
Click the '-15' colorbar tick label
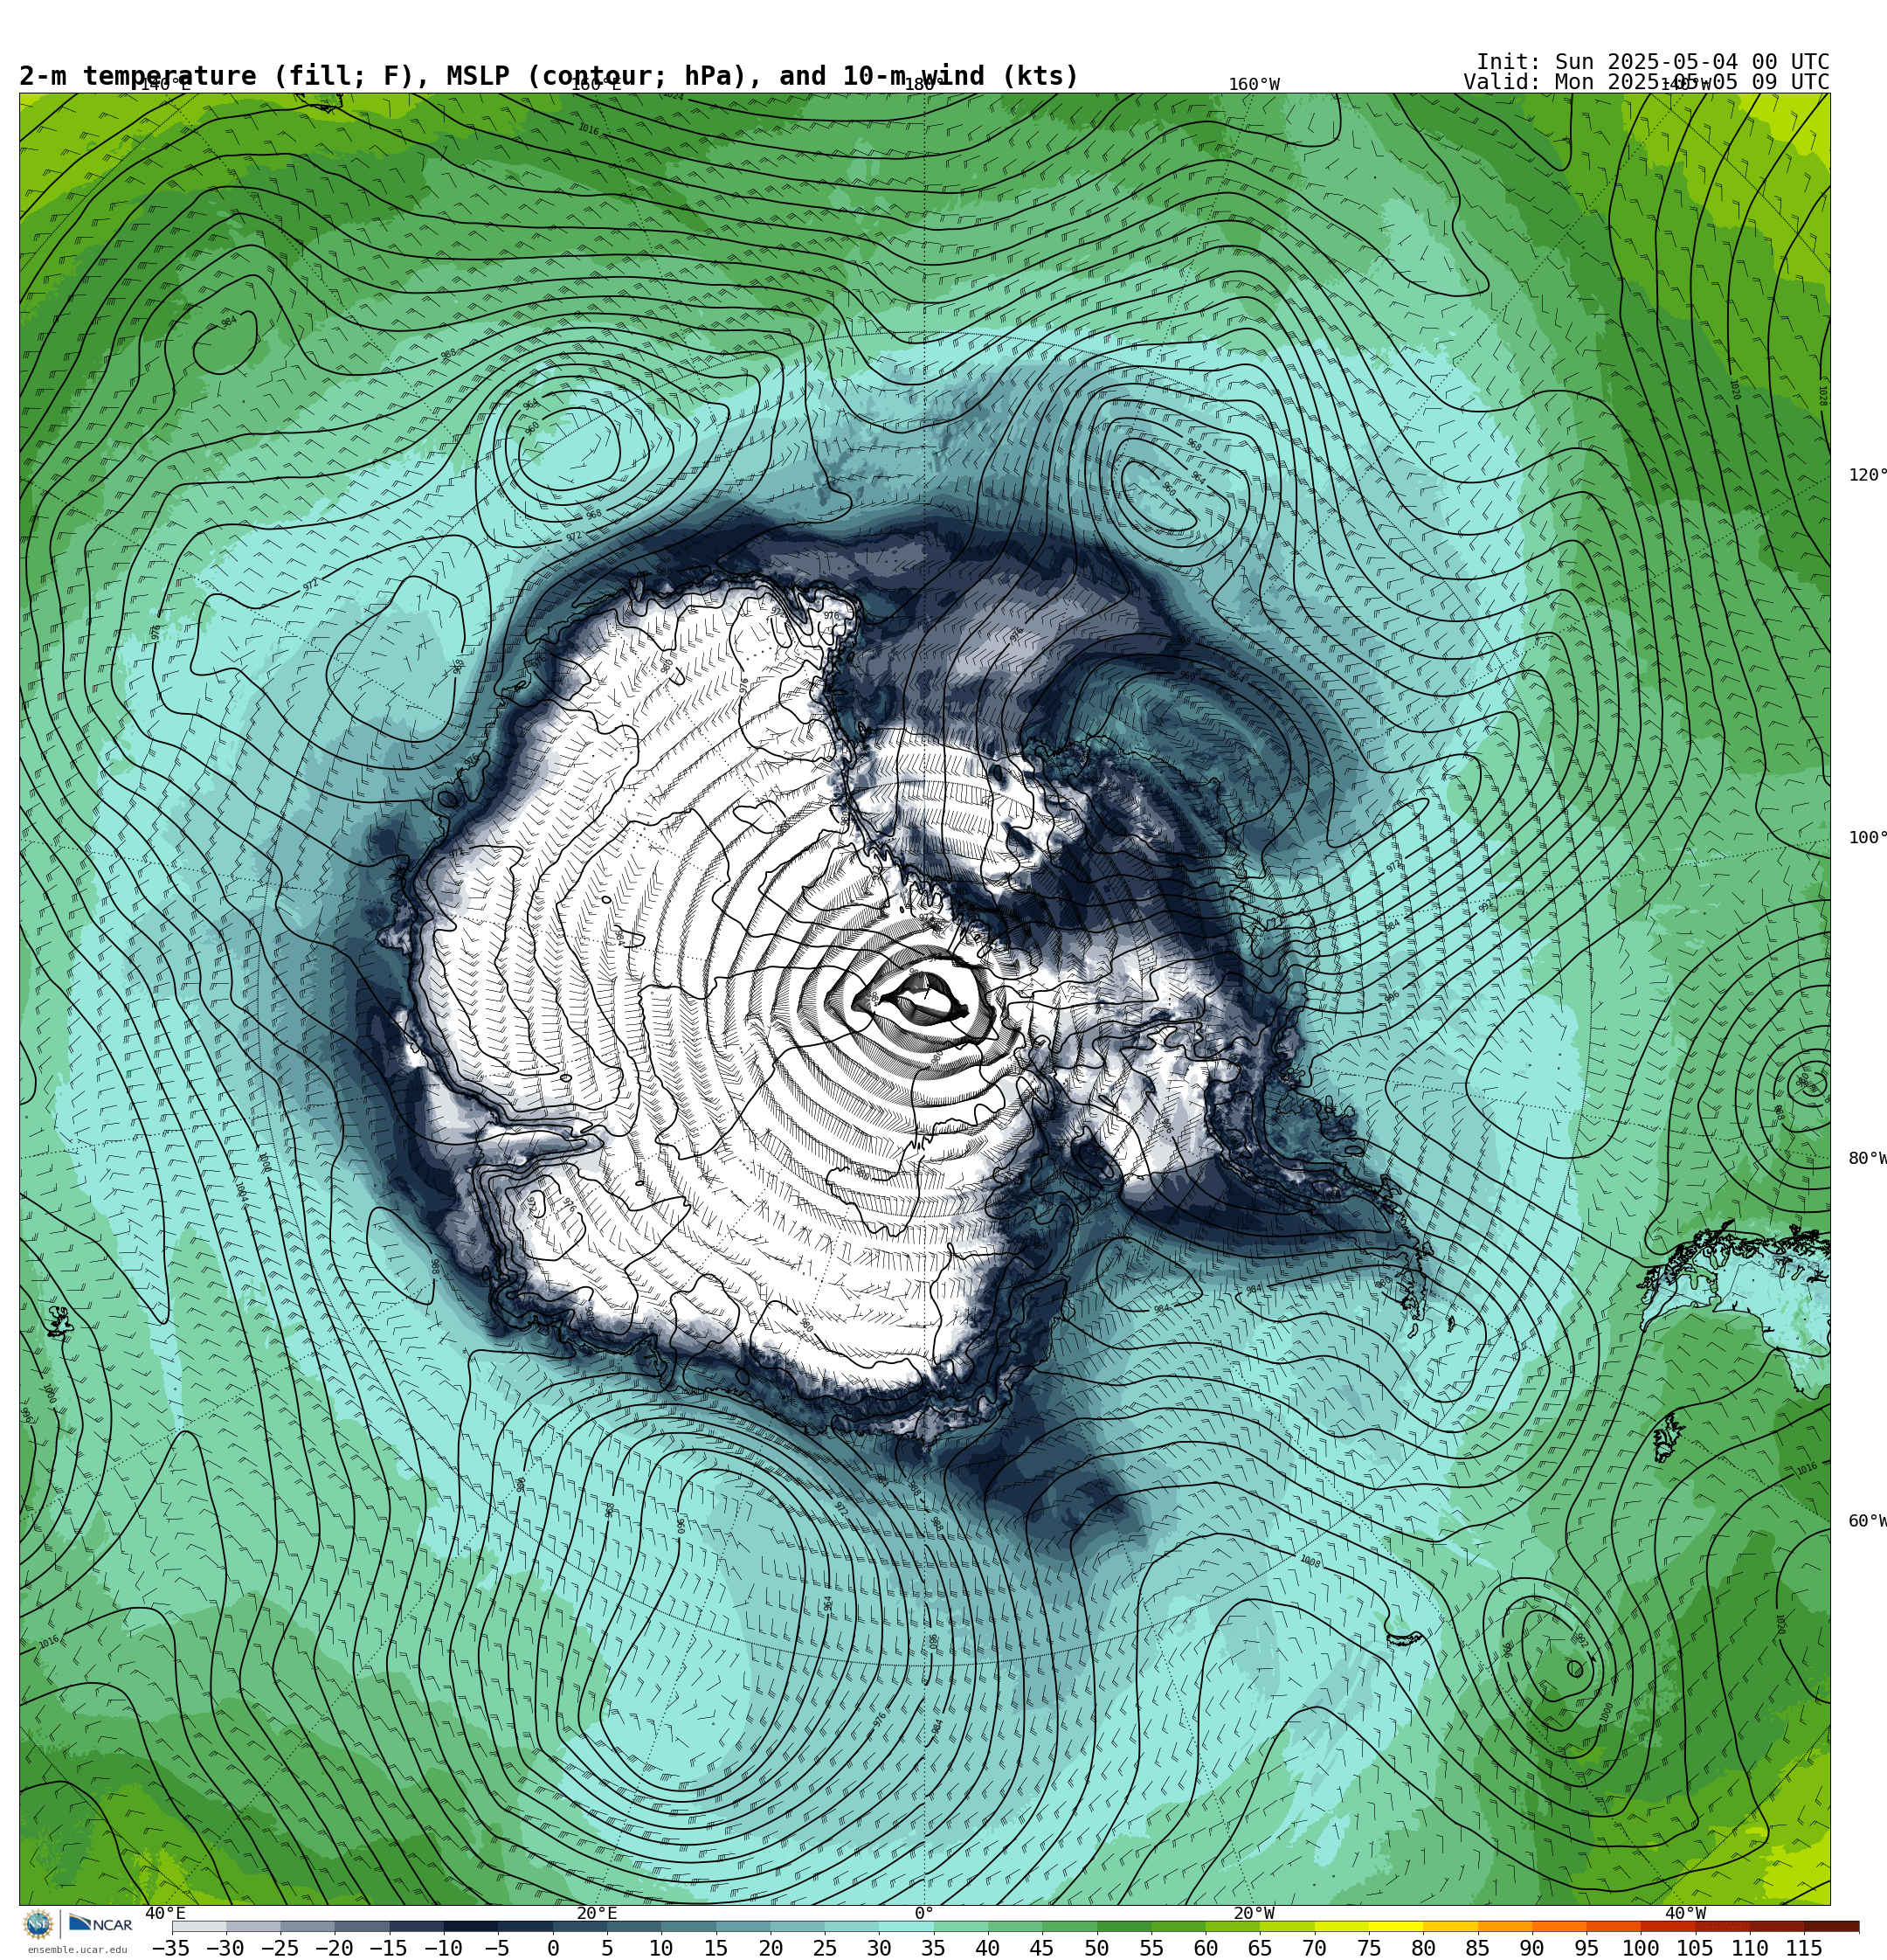(x=388, y=1948)
